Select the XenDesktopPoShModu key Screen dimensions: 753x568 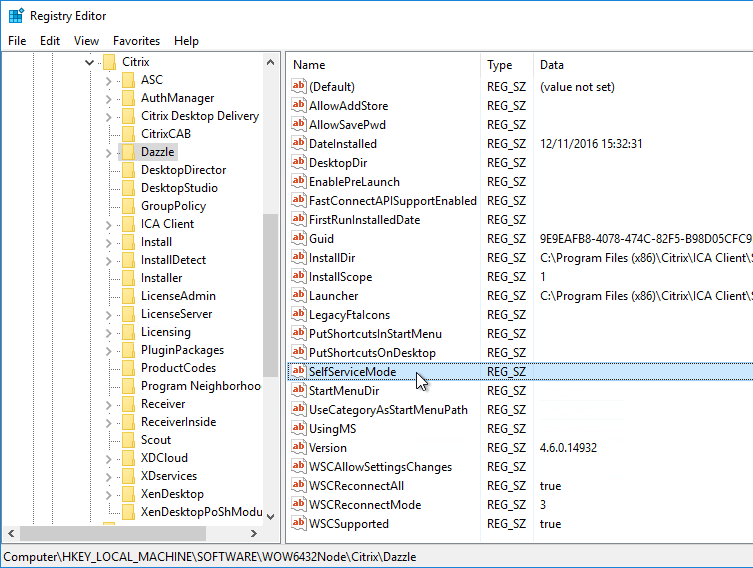[201, 512]
